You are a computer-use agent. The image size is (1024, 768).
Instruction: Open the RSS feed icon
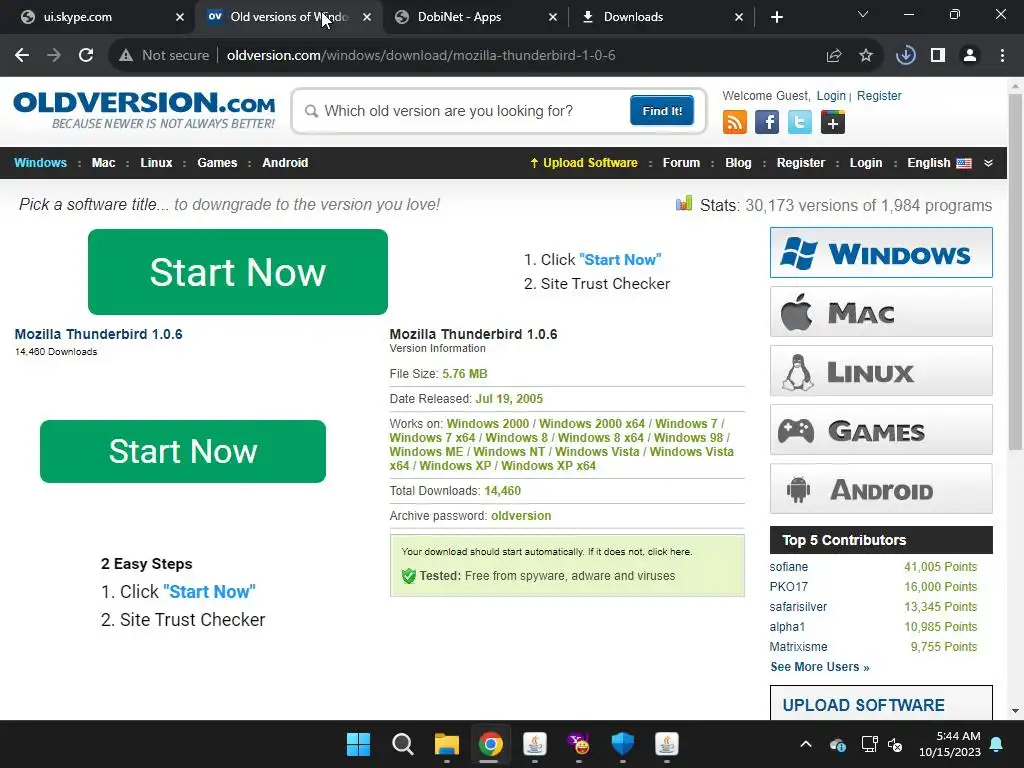735,122
